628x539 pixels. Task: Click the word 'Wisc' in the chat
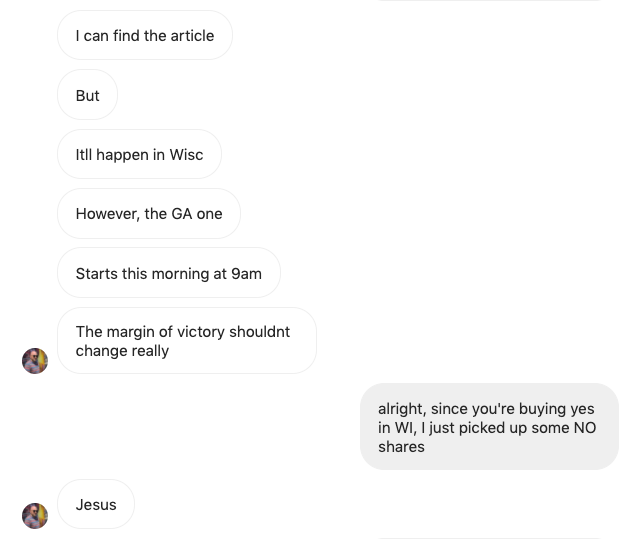pos(186,155)
